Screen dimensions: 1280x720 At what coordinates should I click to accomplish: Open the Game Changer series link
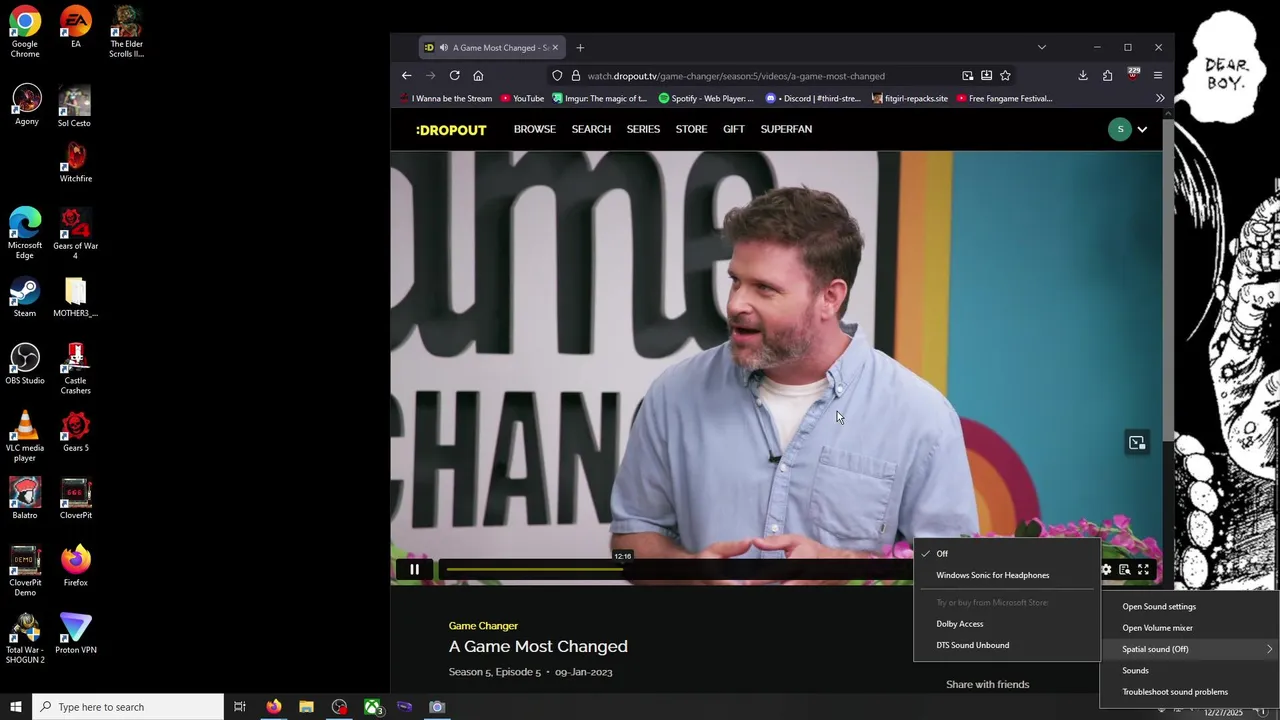point(483,626)
